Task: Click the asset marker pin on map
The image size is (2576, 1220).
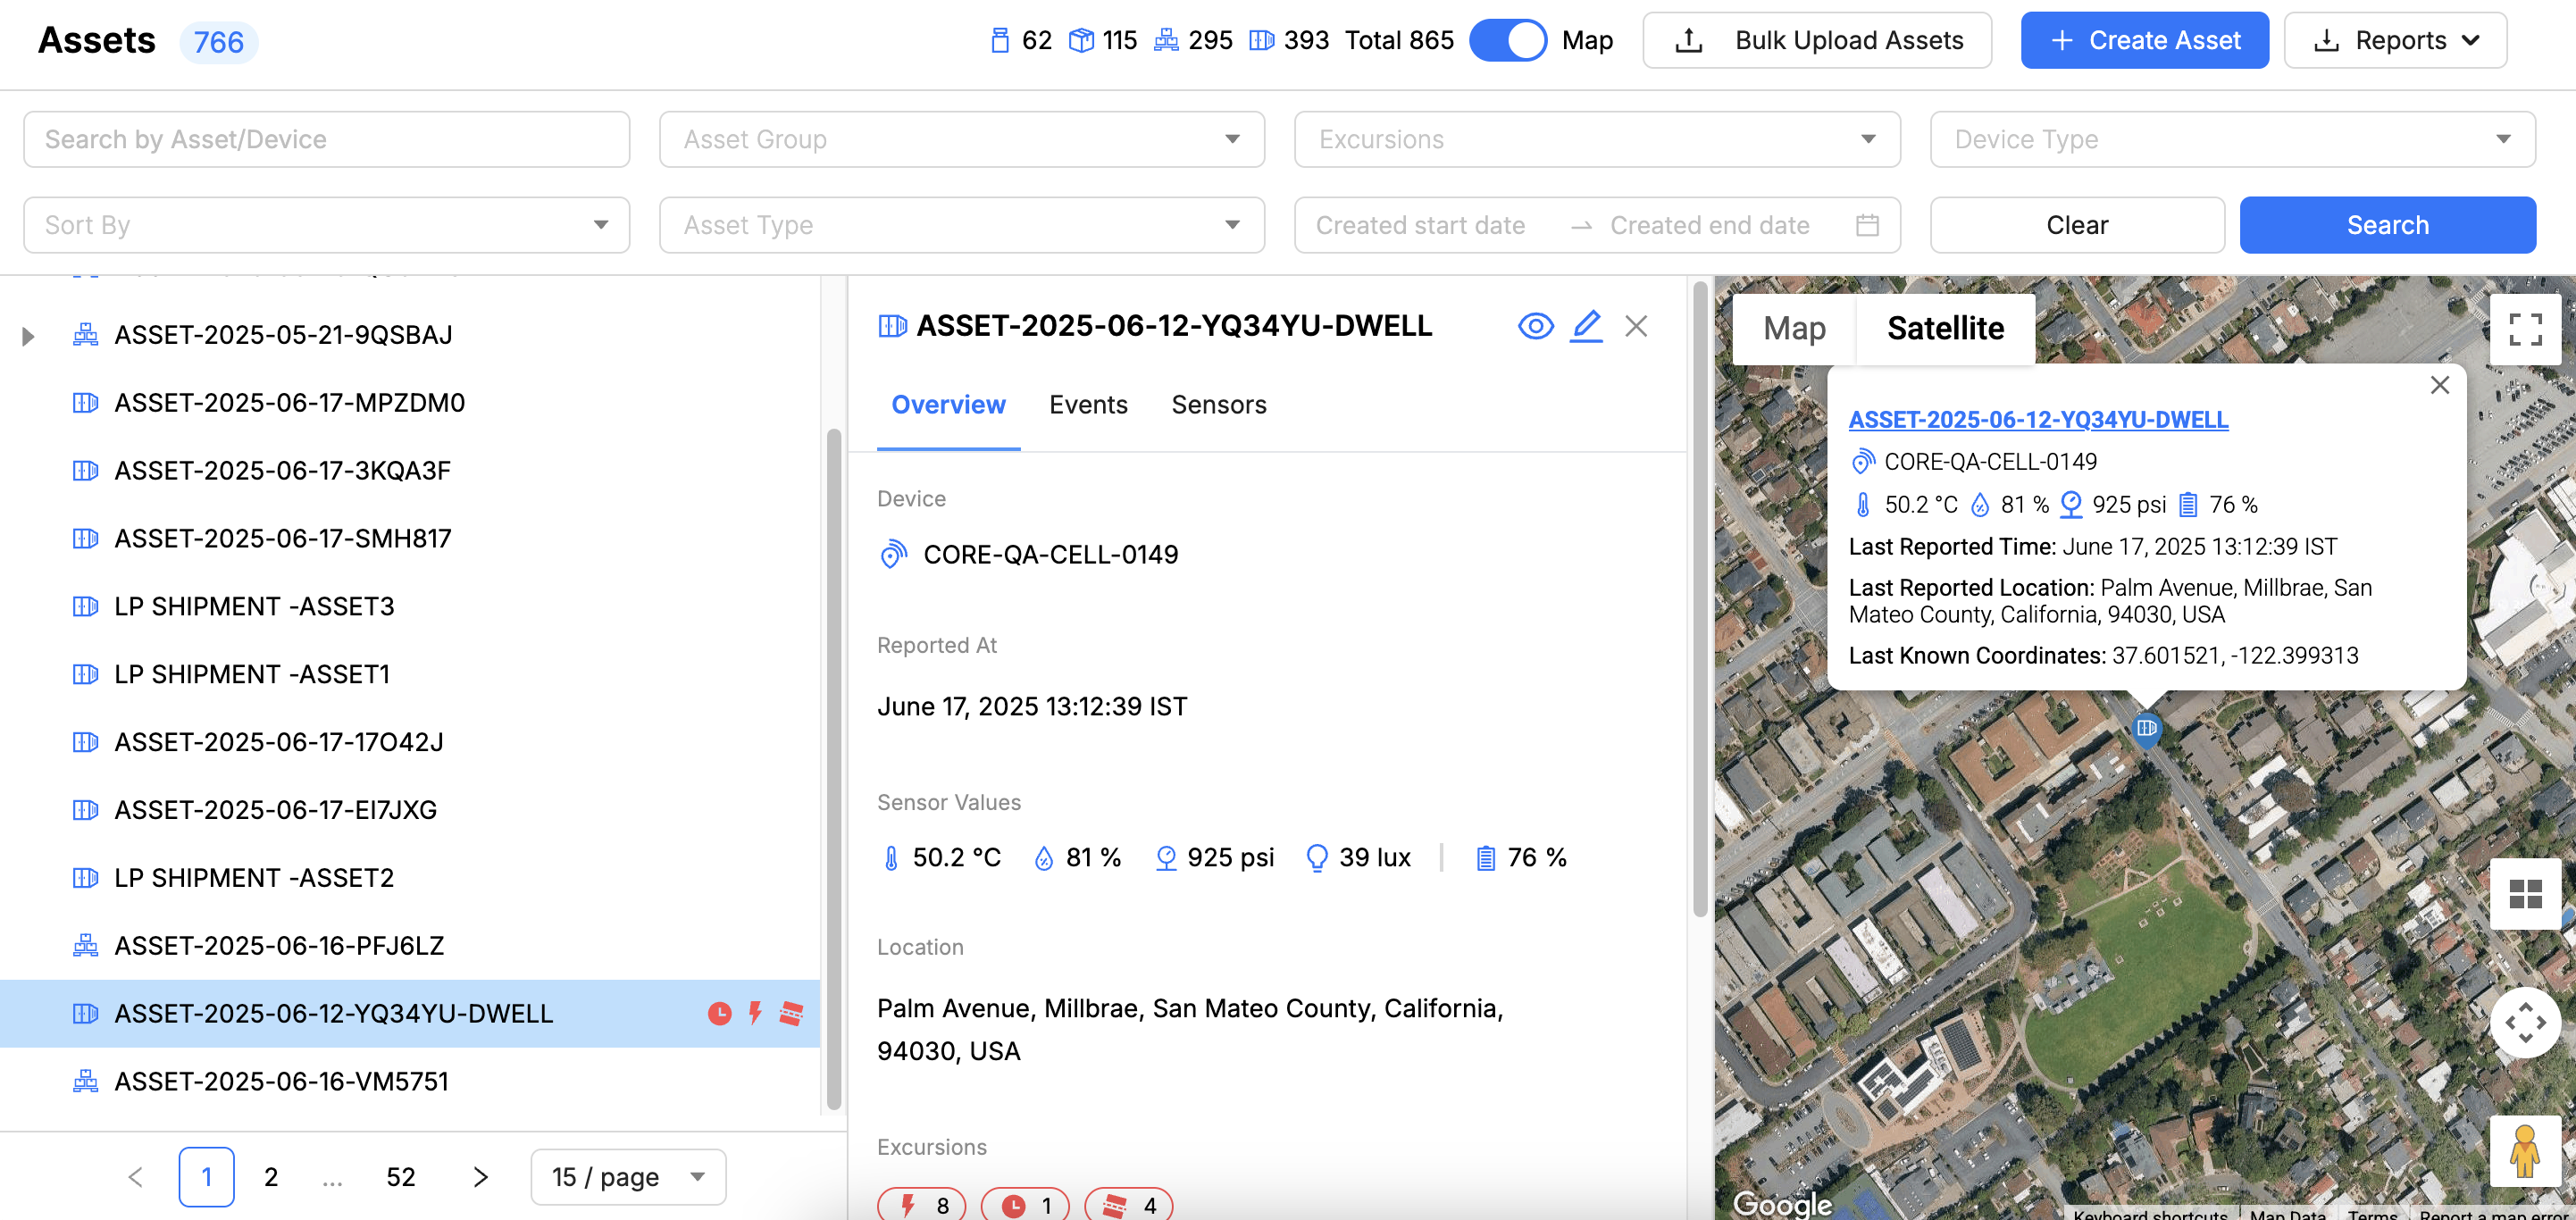Action: click(2146, 728)
